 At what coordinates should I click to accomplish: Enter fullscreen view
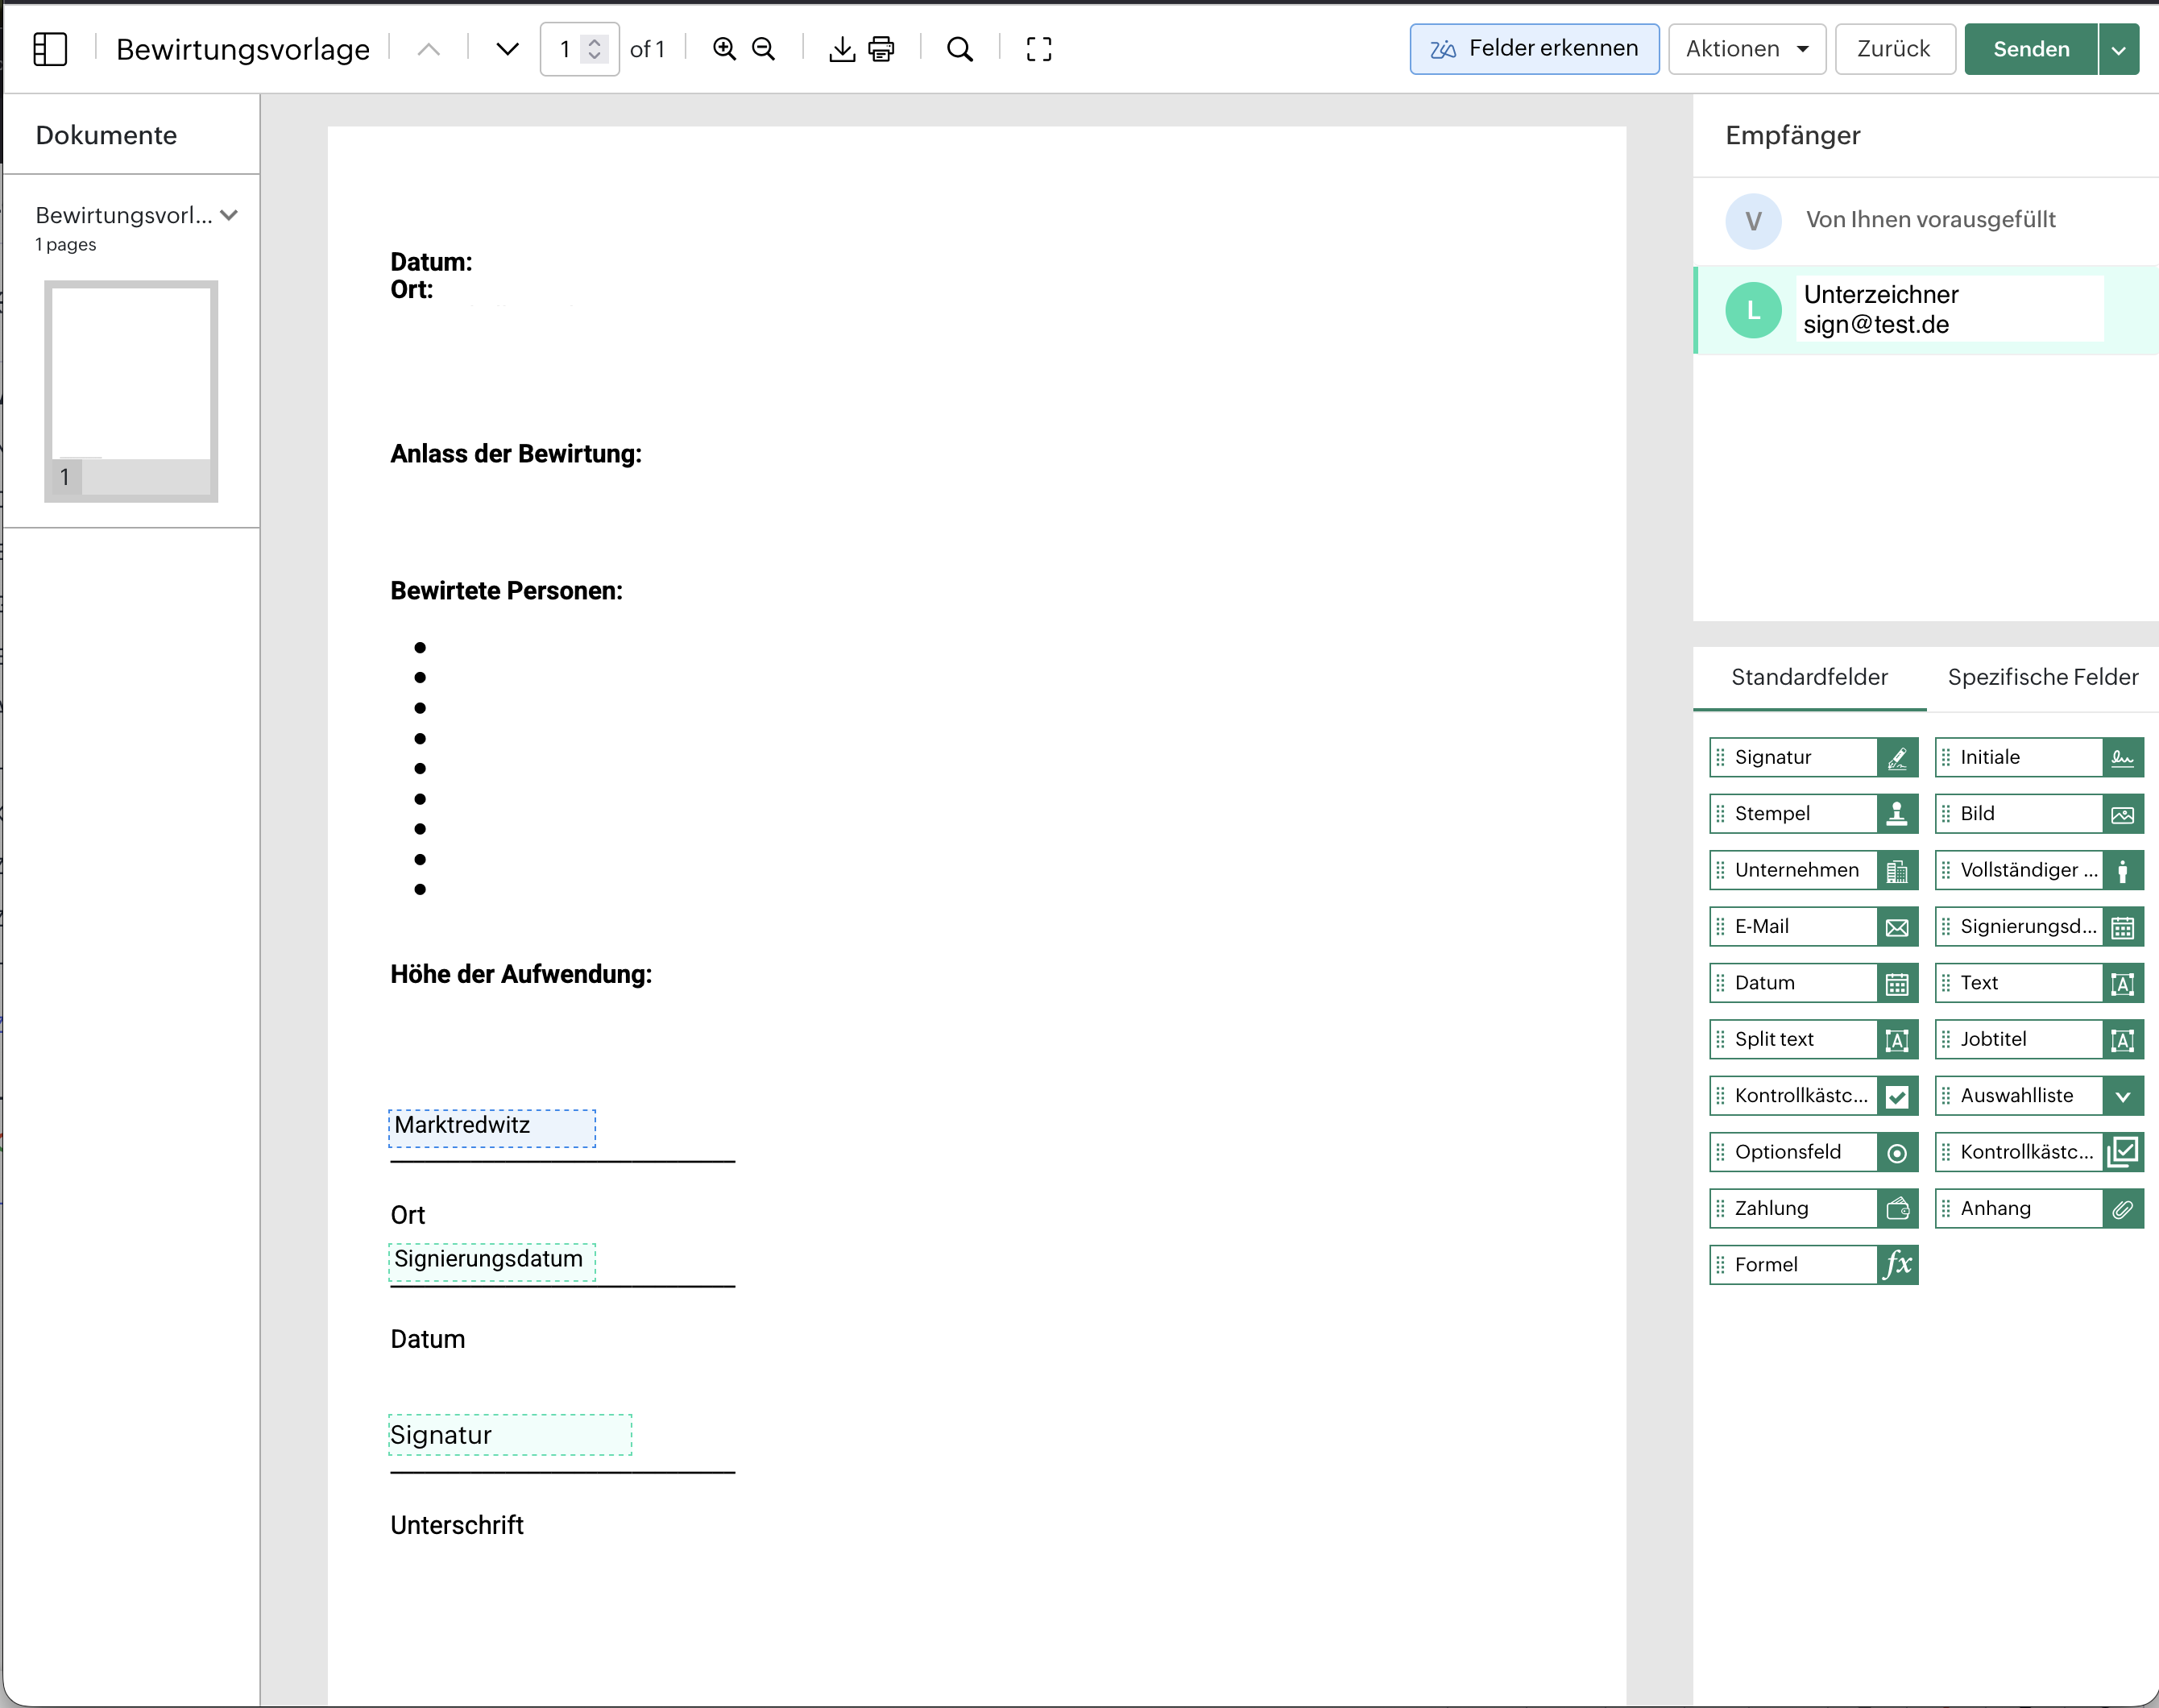pyautogui.click(x=1039, y=49)
